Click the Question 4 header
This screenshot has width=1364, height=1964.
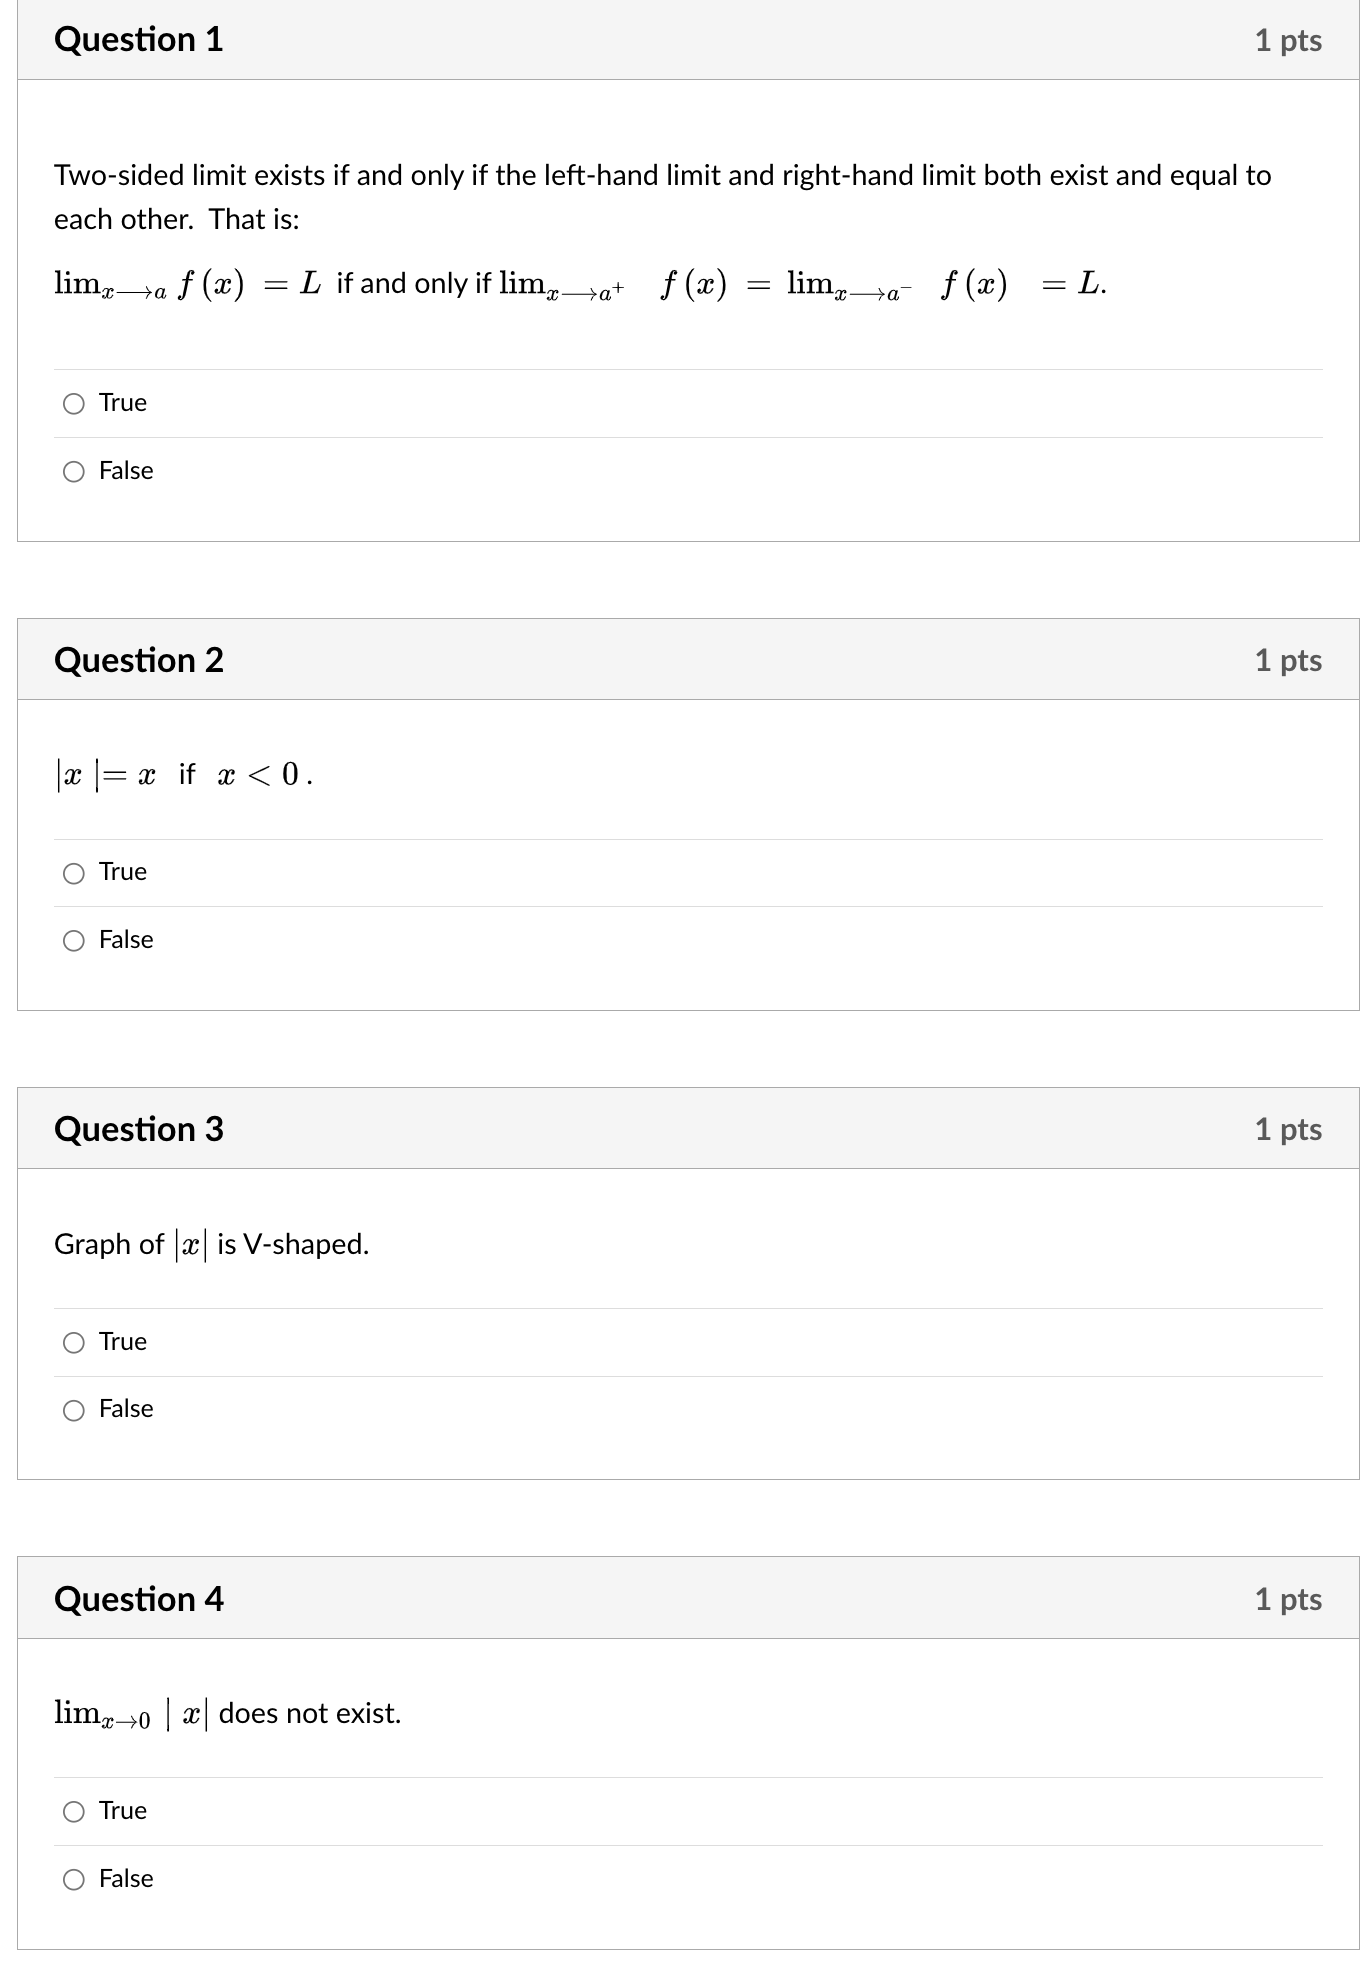140,1599
